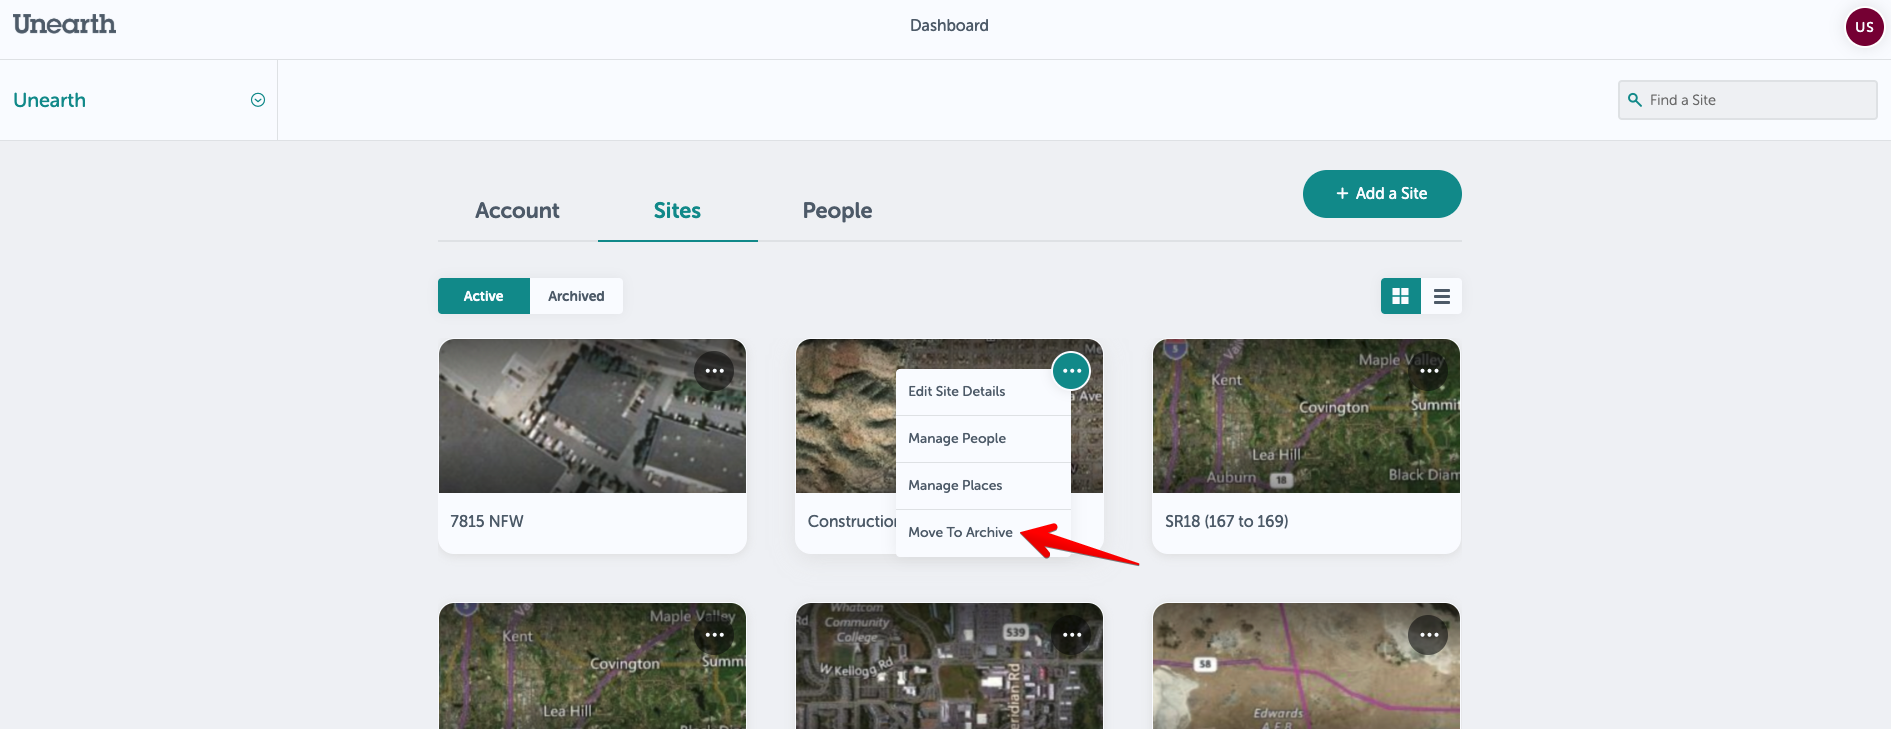This screenshot has height=729, width=1891.
Task: Open the Whatcom Community College aerial thumbnail
Action: tap(949, 666)
